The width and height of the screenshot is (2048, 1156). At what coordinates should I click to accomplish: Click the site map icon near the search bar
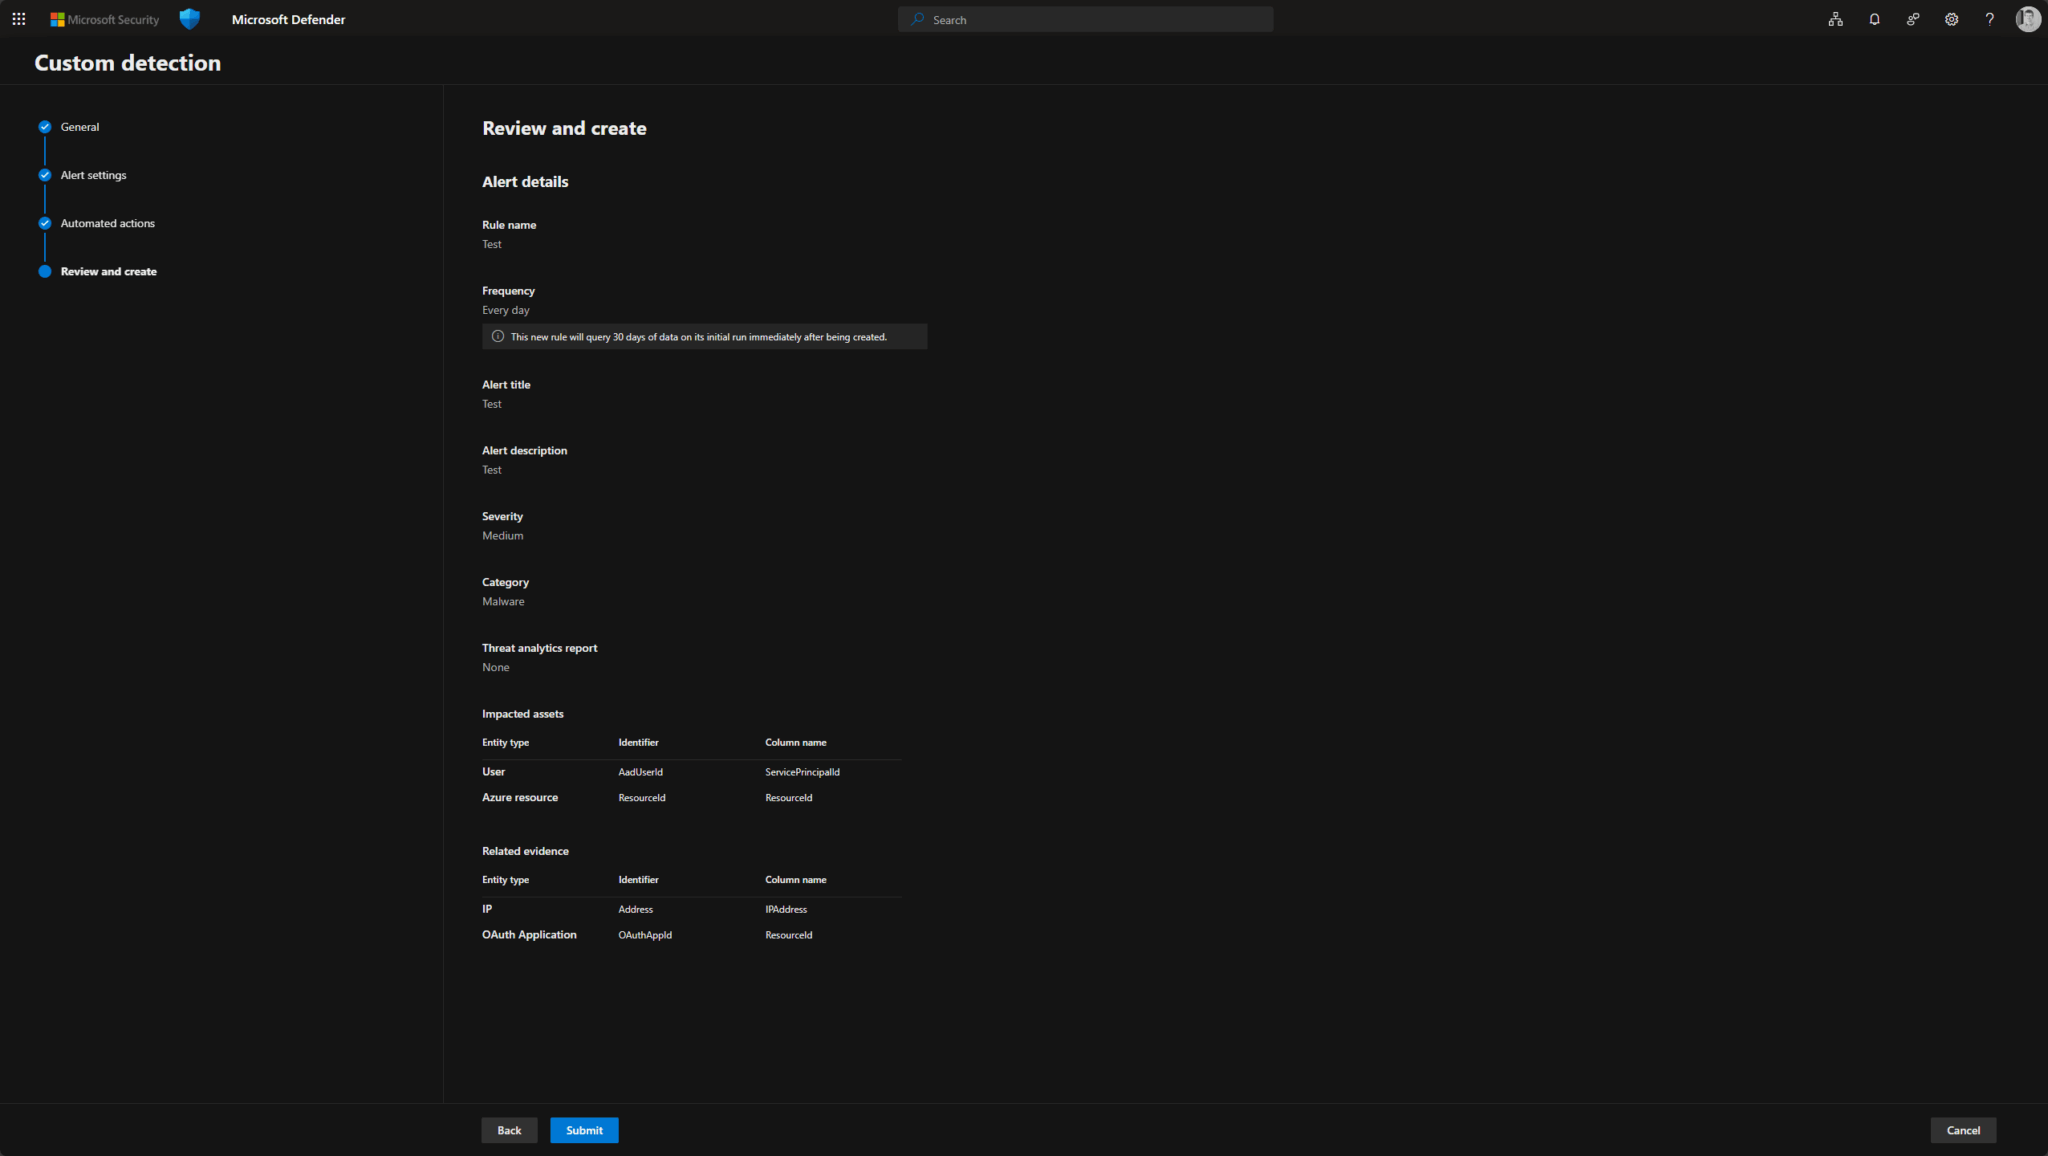tap(1835, 19)
